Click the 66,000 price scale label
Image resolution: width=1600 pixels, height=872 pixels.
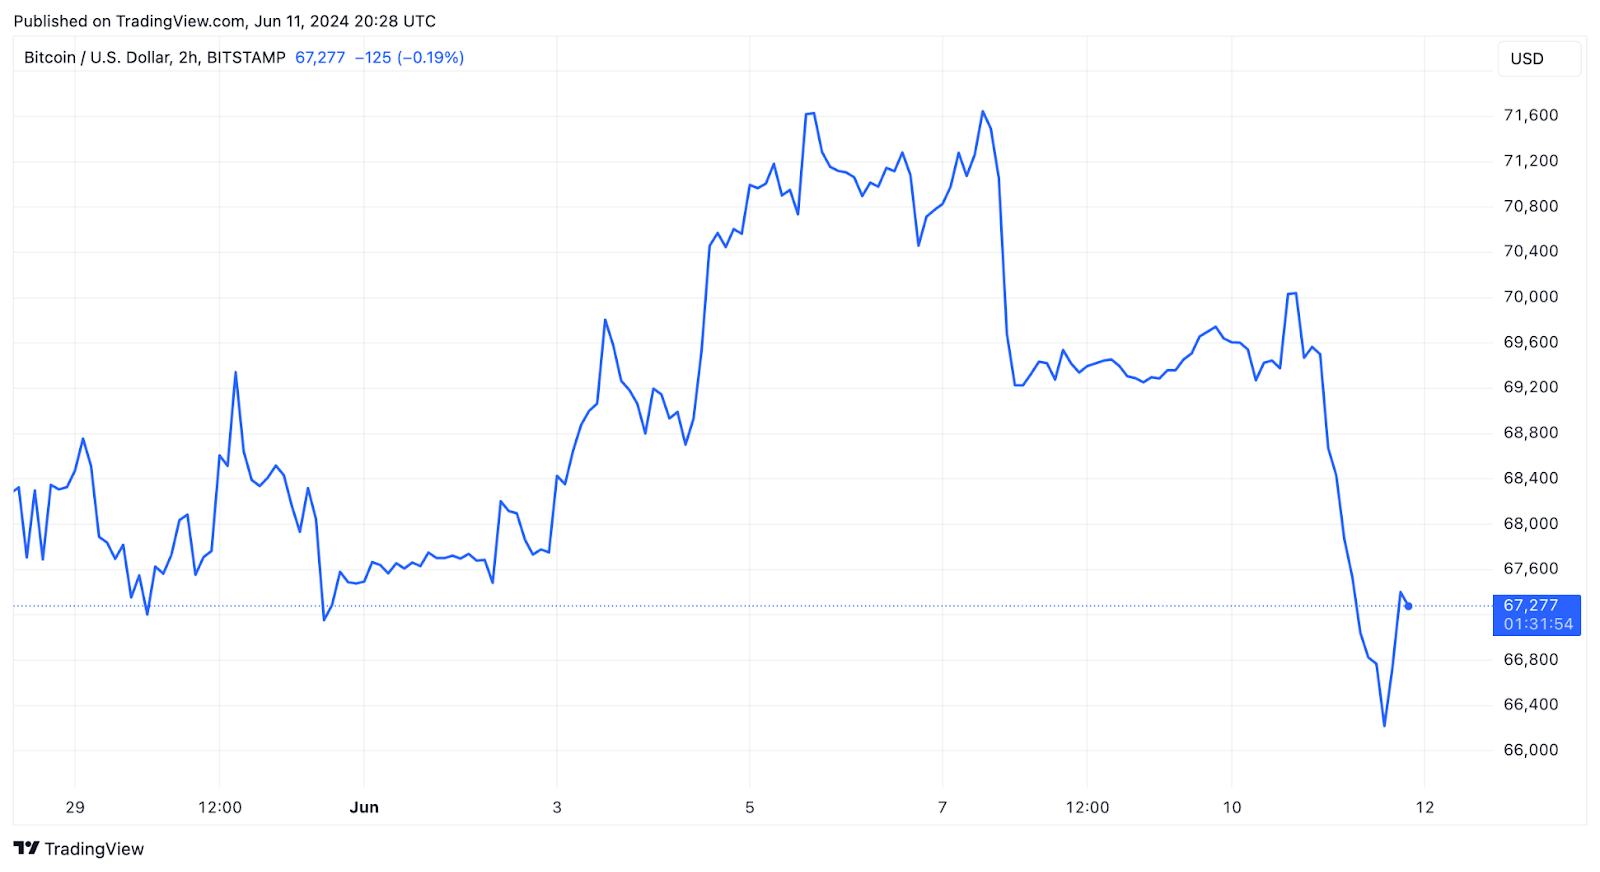(x=1531, y=750)
